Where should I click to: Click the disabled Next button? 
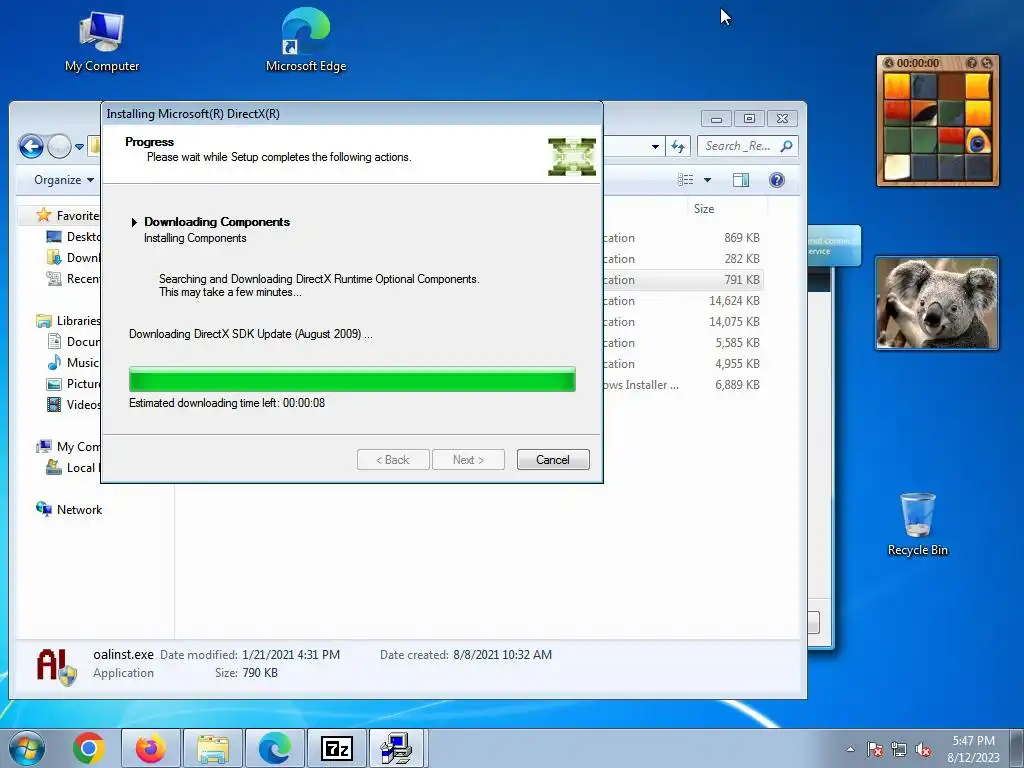click(468, 460)
